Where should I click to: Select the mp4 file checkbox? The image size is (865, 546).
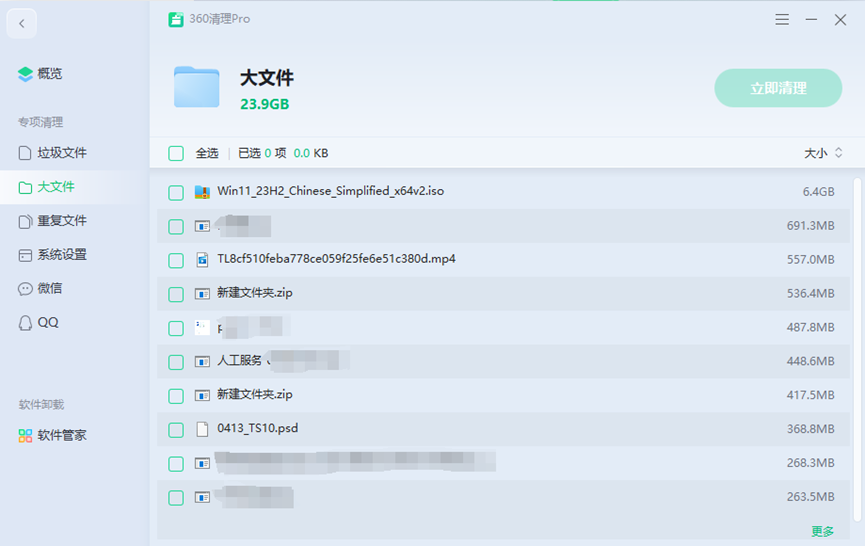tap(176, 260)
